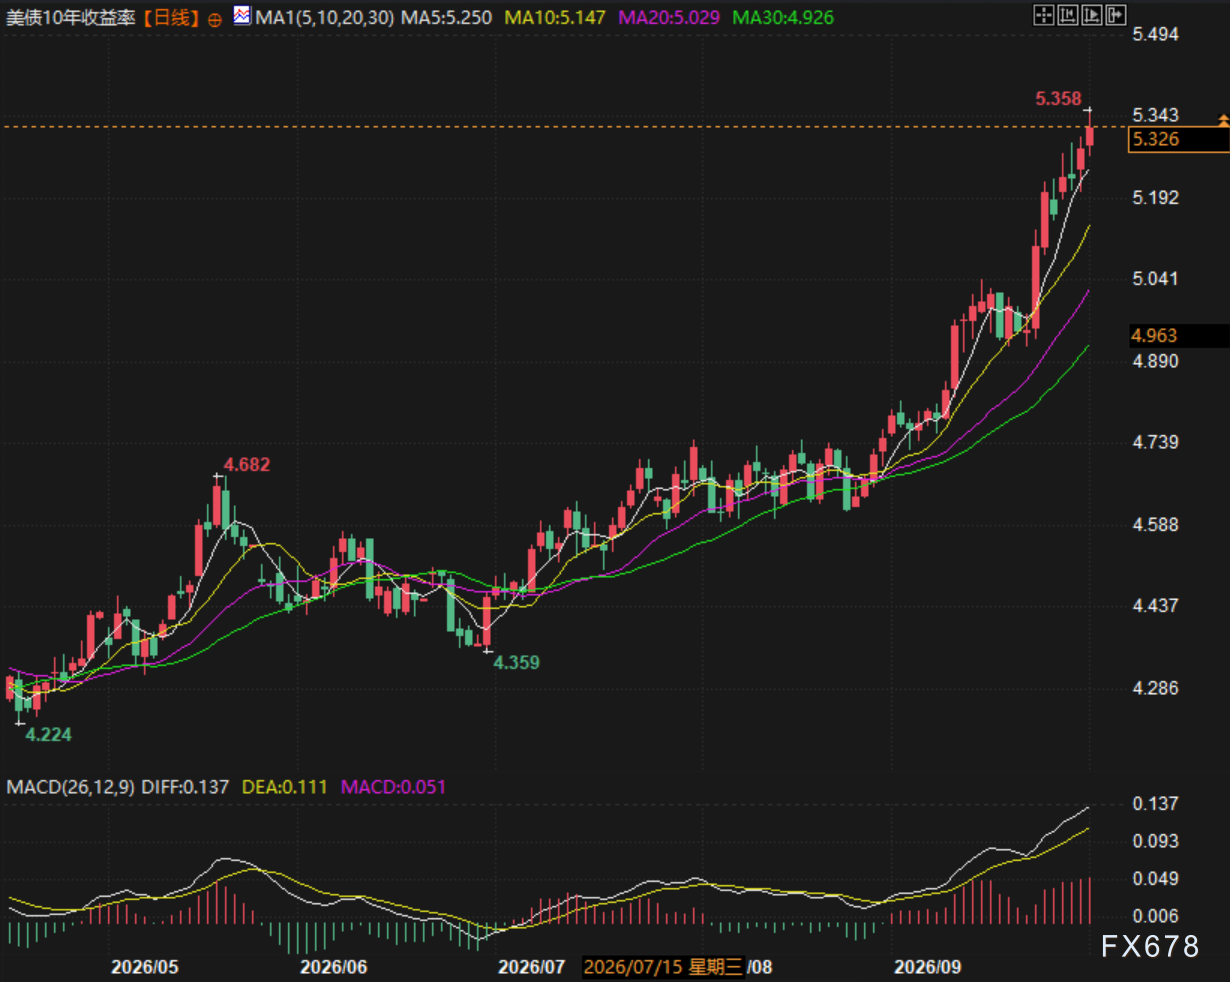The height and width of the screenshot is (982, 1230).
Task: Click the MA5:5.250 legend value
Action: [446, 18]
